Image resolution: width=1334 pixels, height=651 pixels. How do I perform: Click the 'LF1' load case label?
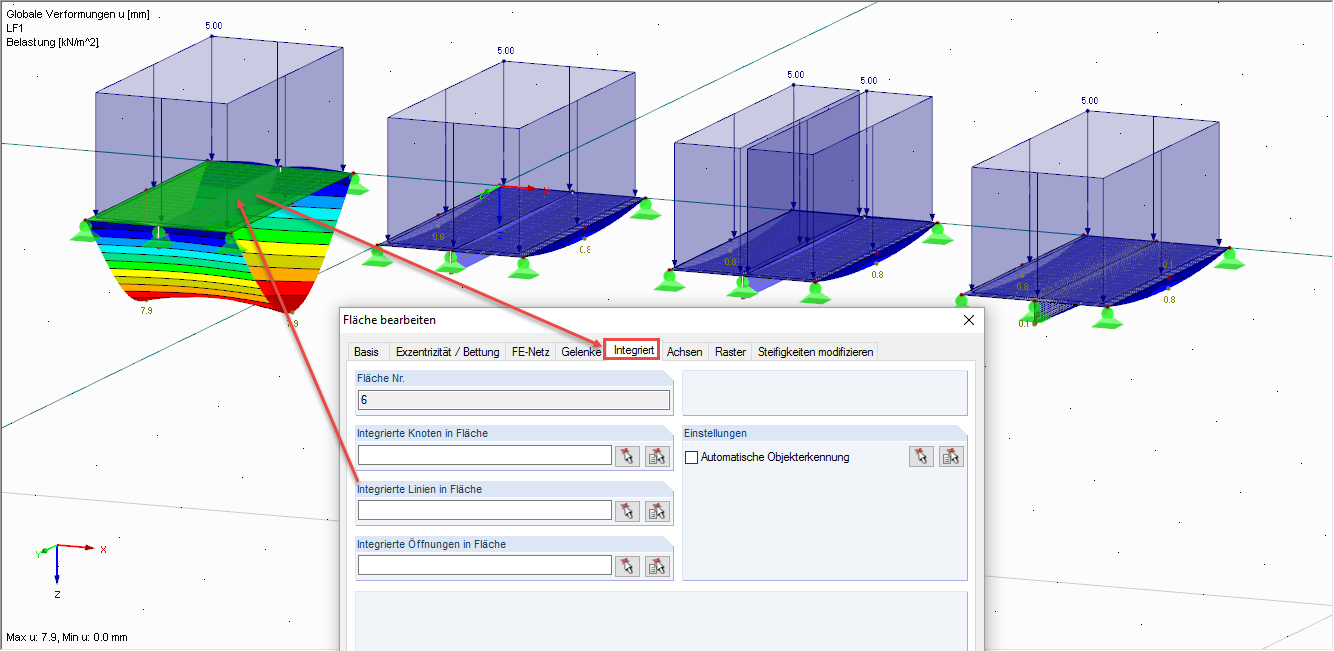tap(15, 28)
